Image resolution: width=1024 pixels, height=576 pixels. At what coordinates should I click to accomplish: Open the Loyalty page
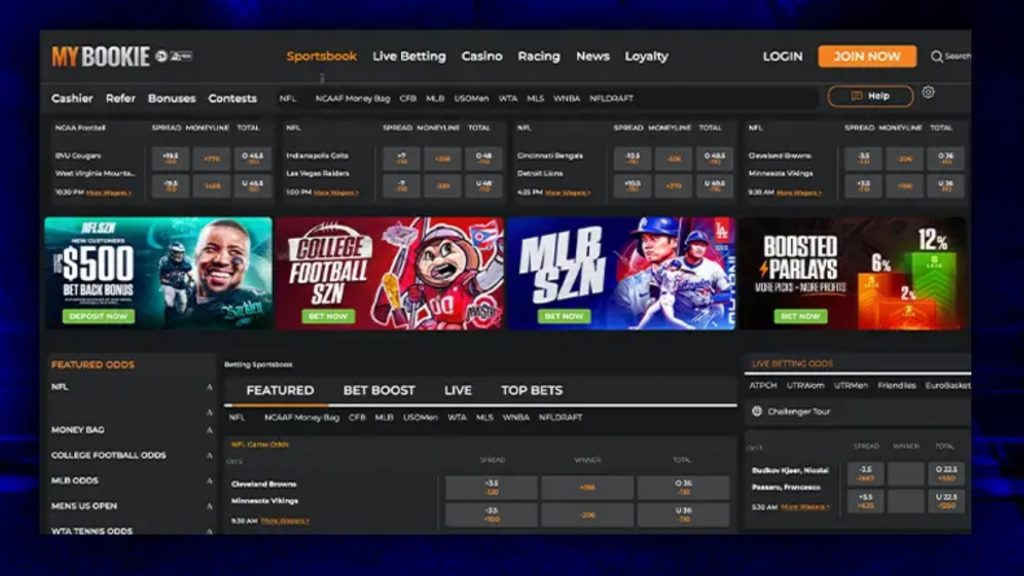click(647, 56)
